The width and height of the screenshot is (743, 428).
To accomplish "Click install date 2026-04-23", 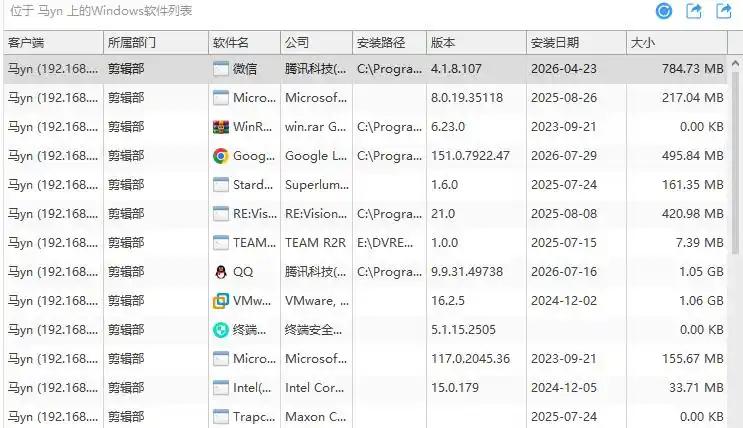I will point(564,69).
